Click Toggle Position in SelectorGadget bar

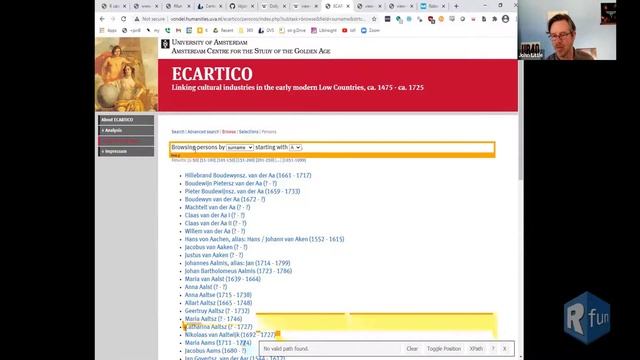click(444, 349)
